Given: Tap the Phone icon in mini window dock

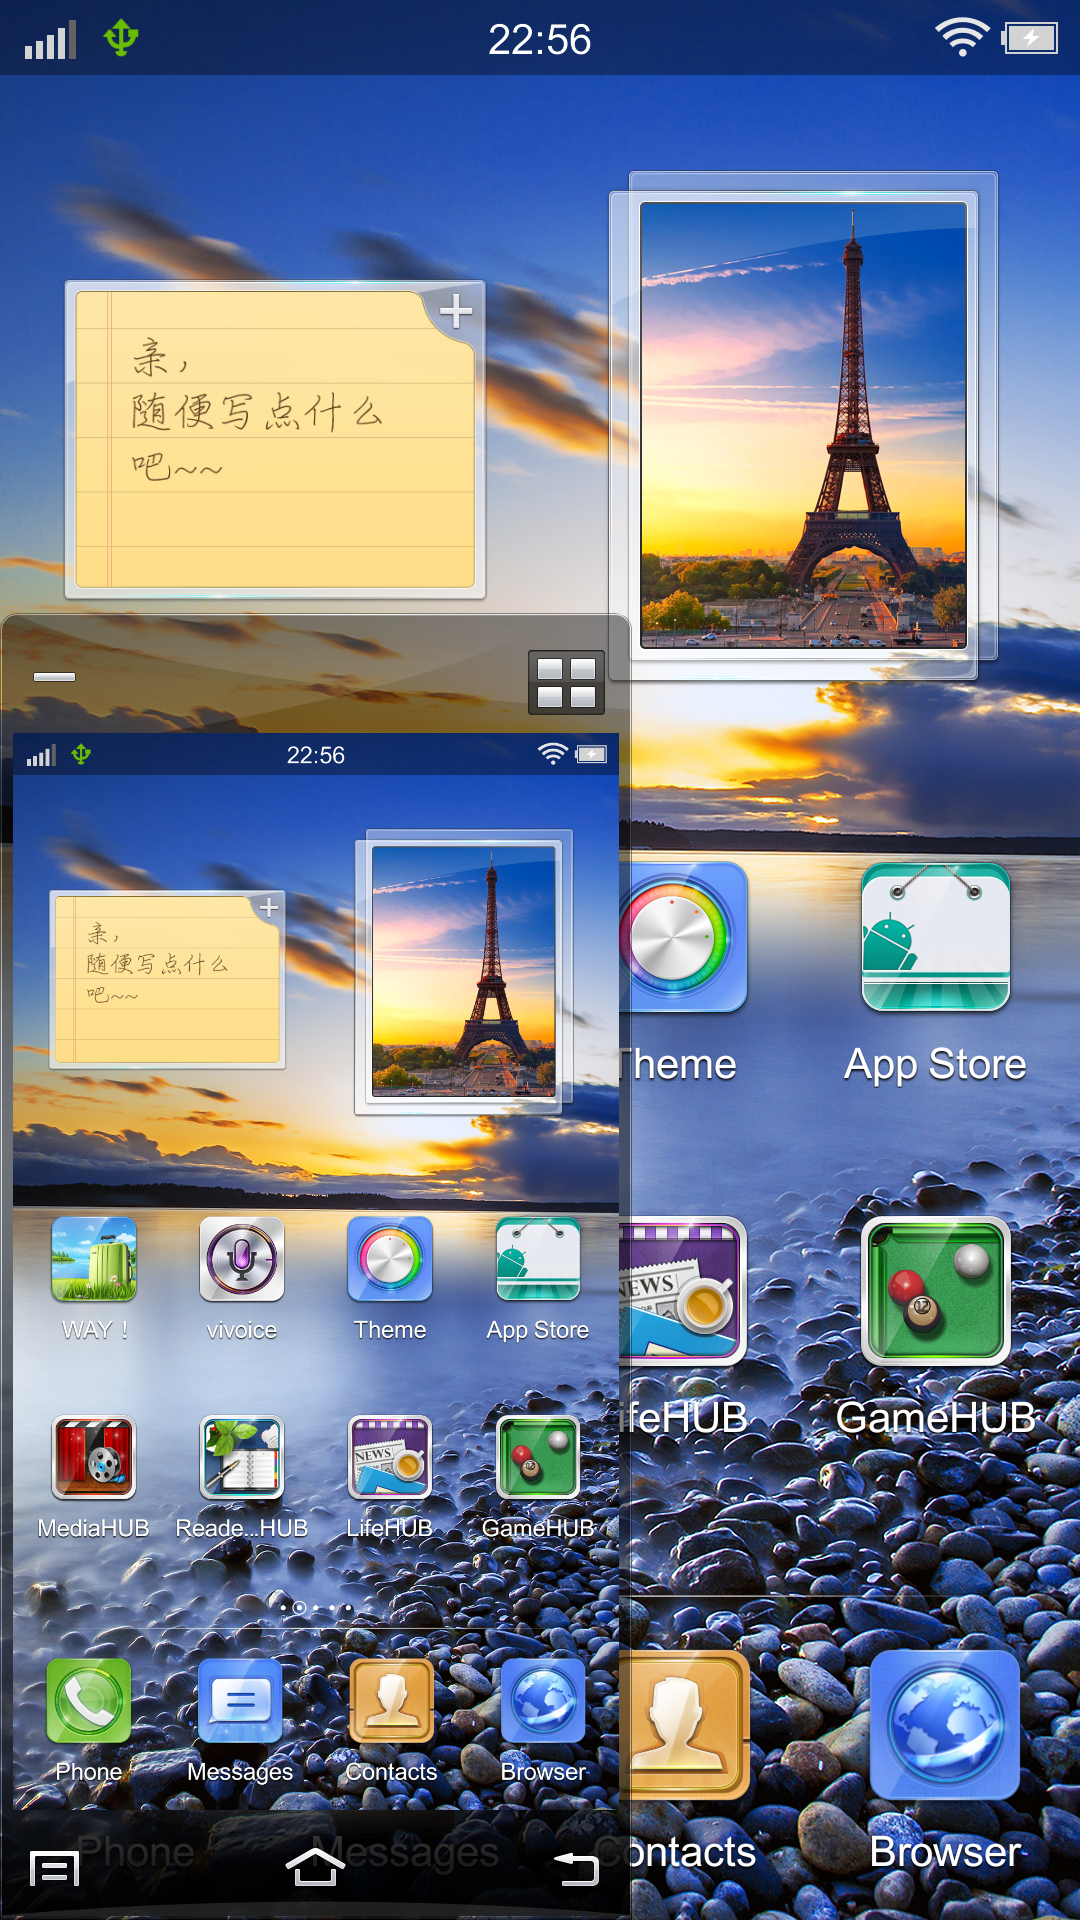Looking at the screenshot, I should [x=89, y=1701].
